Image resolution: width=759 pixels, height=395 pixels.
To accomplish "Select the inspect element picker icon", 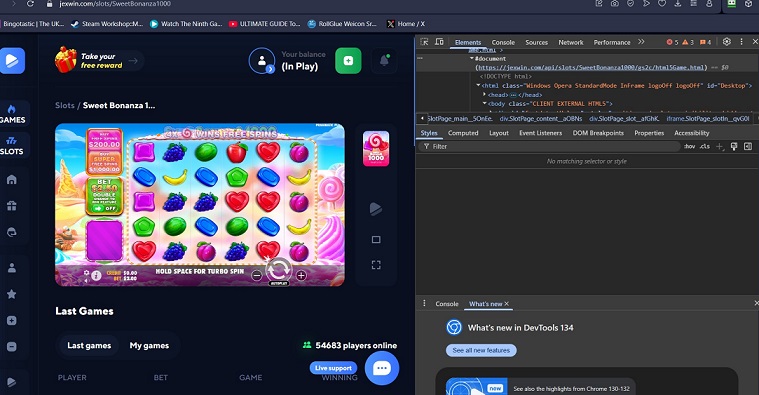I will (425, 42).
